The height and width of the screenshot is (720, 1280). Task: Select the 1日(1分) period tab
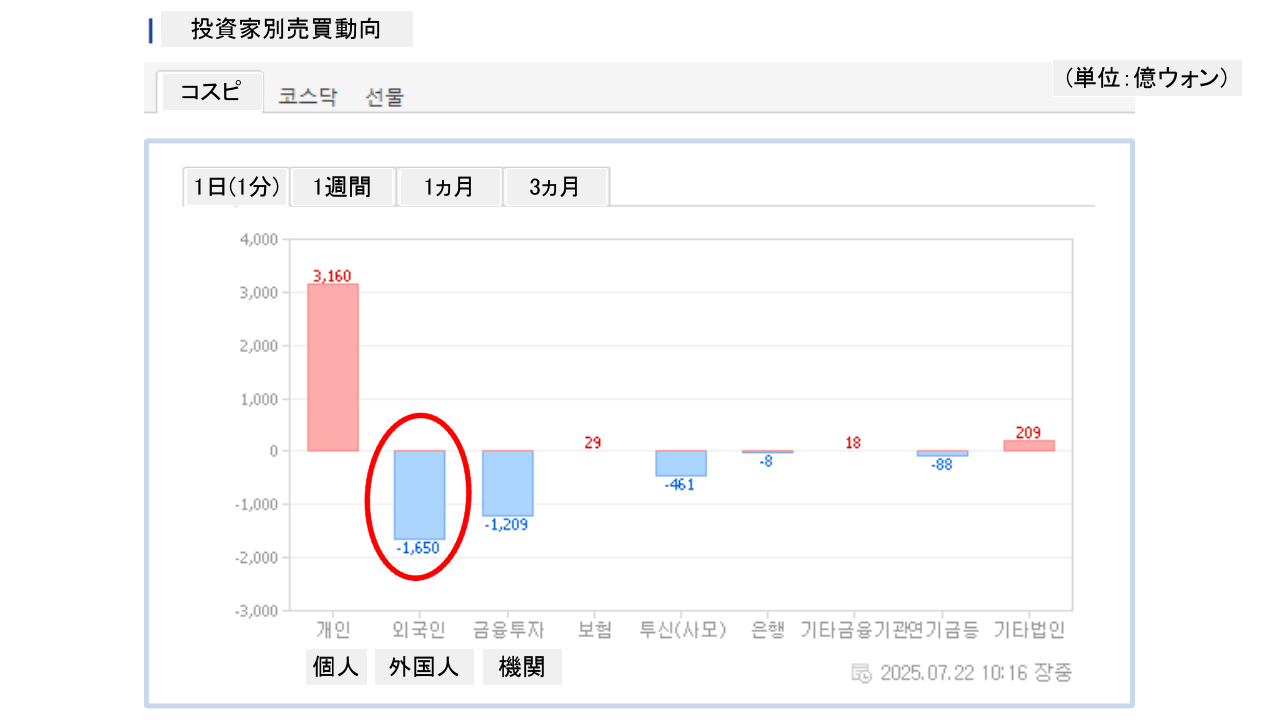(x=236, y=187)
